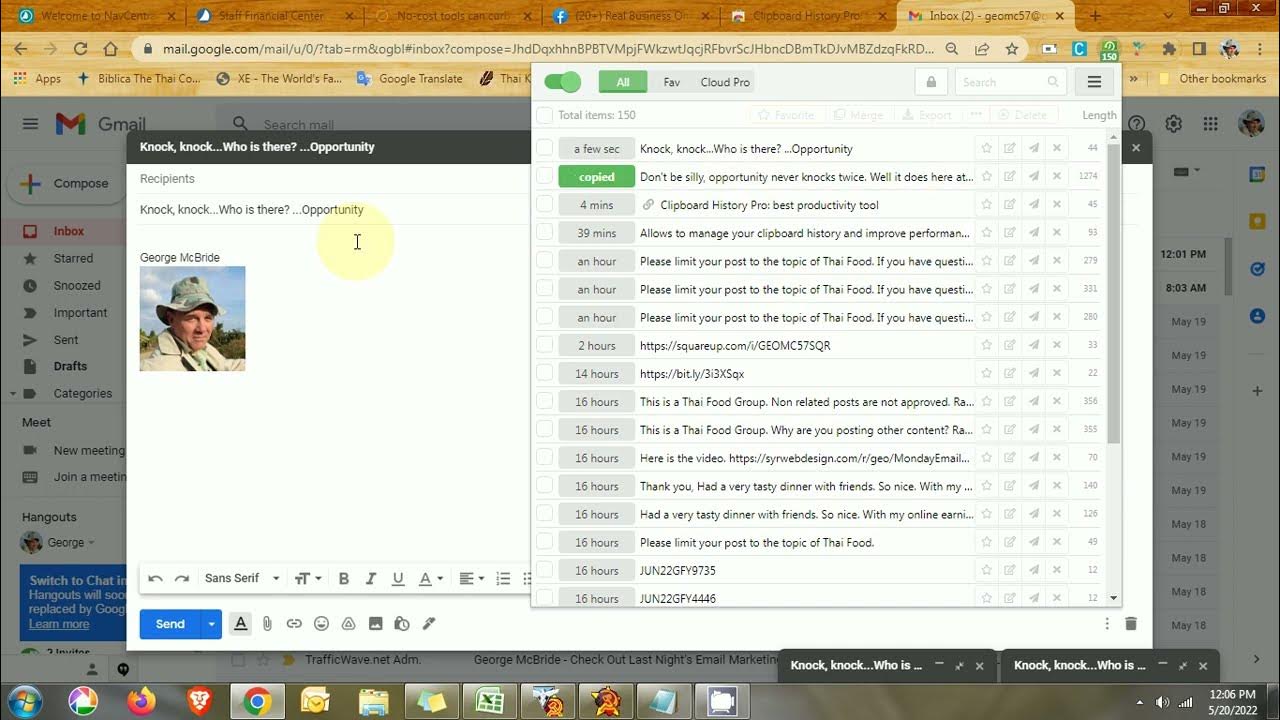Toggle italic formatting in compose toolbar
This screenshot has width=1280, height=720.
[x=371, y=579]
